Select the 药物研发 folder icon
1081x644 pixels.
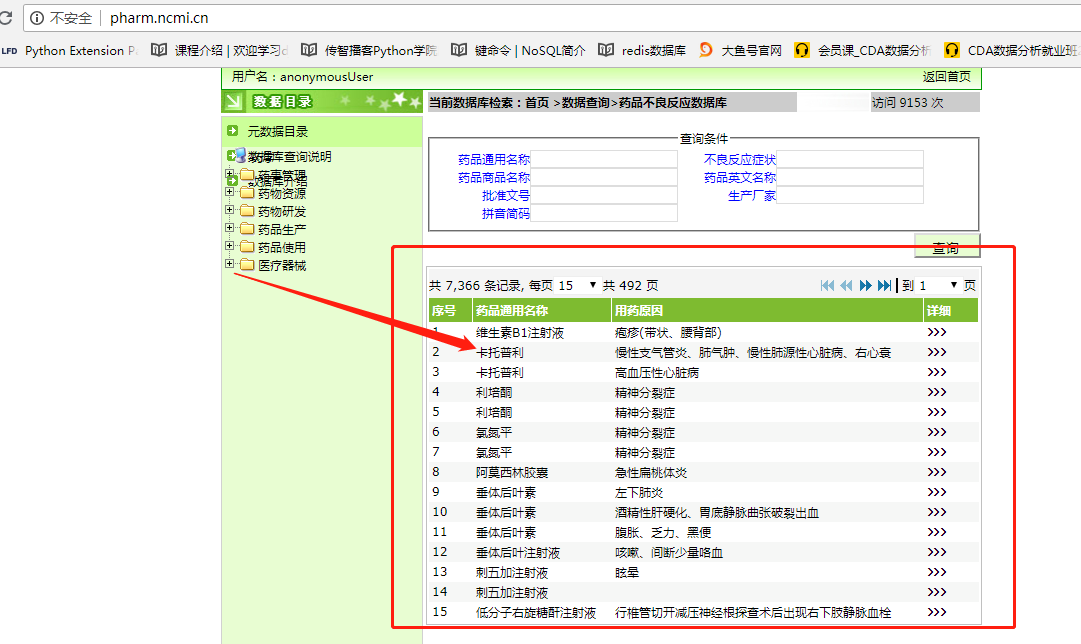click(x=247, y=210)
